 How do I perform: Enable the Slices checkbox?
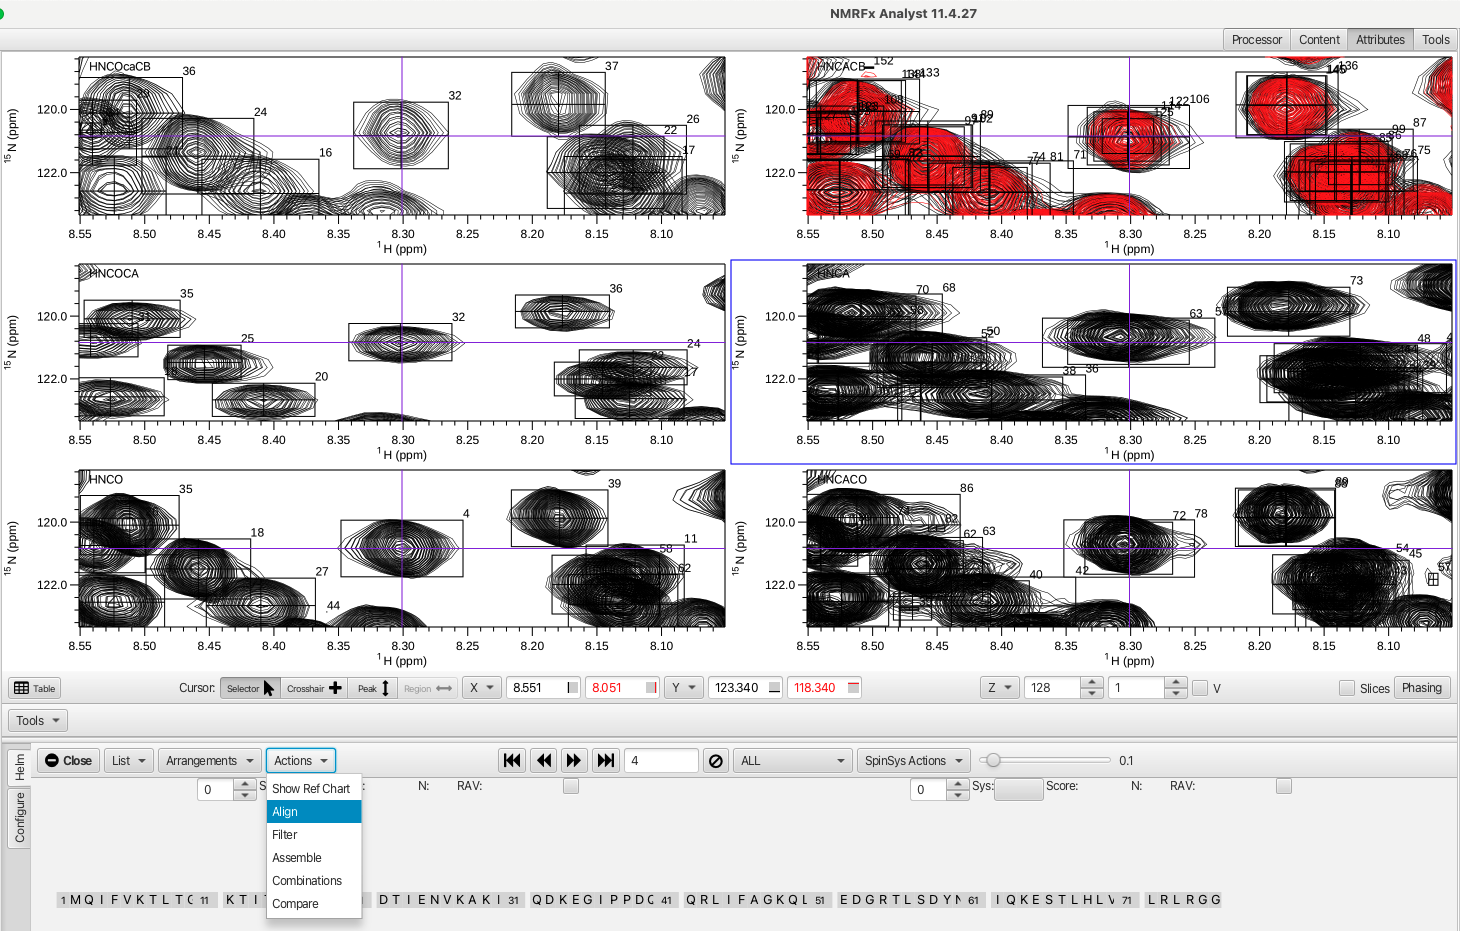tap(1347, 688)
